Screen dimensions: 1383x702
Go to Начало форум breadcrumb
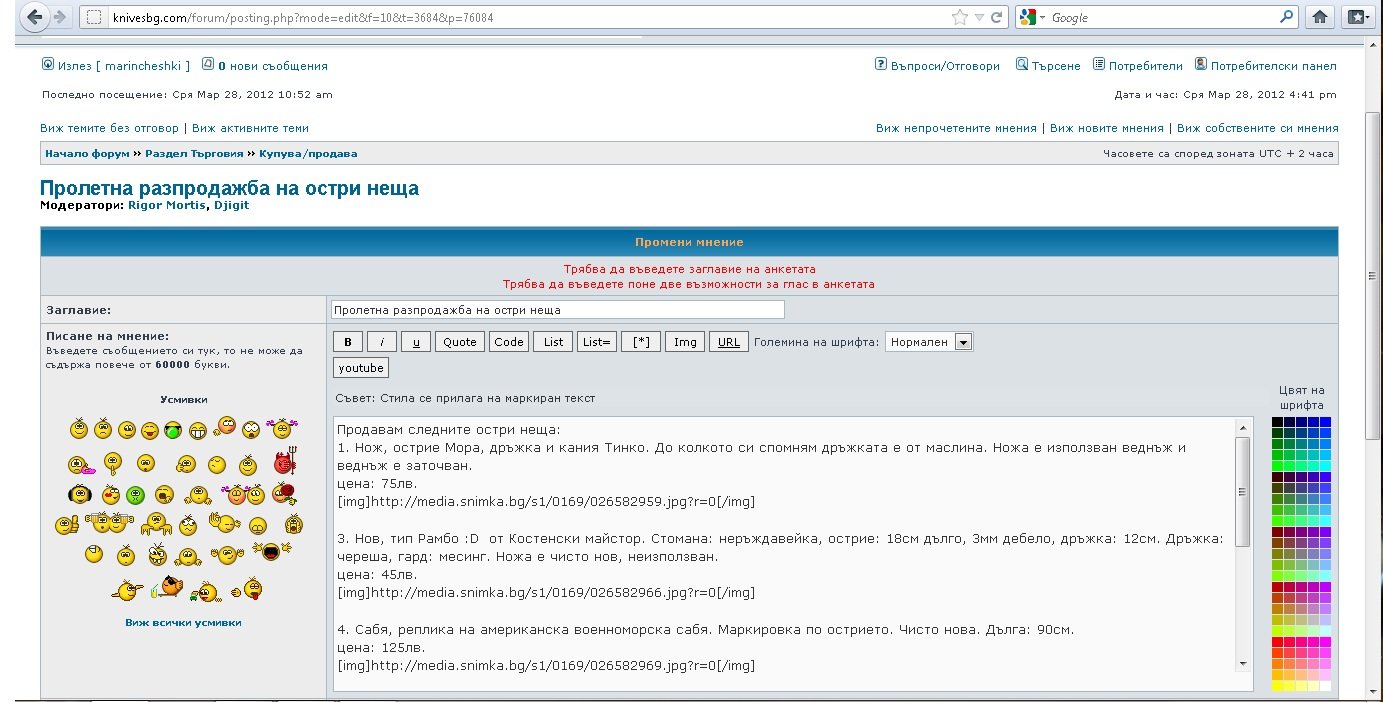[x=87, y=154]
